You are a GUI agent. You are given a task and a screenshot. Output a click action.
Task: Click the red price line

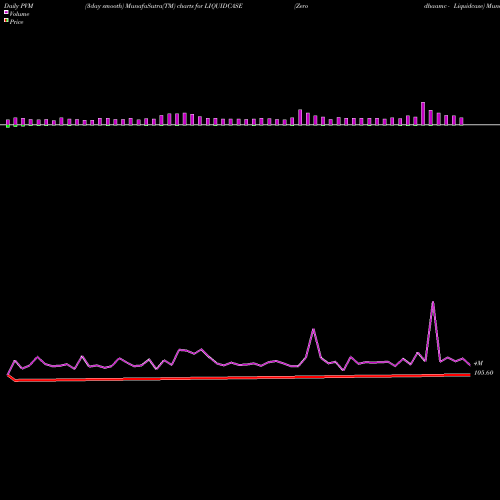pos(239,377)
